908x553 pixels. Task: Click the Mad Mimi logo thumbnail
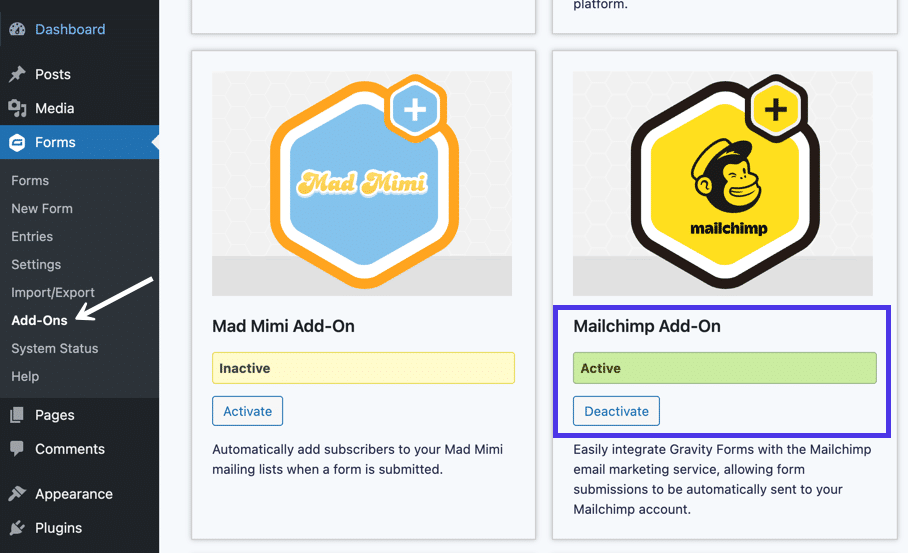pos(362,183)
